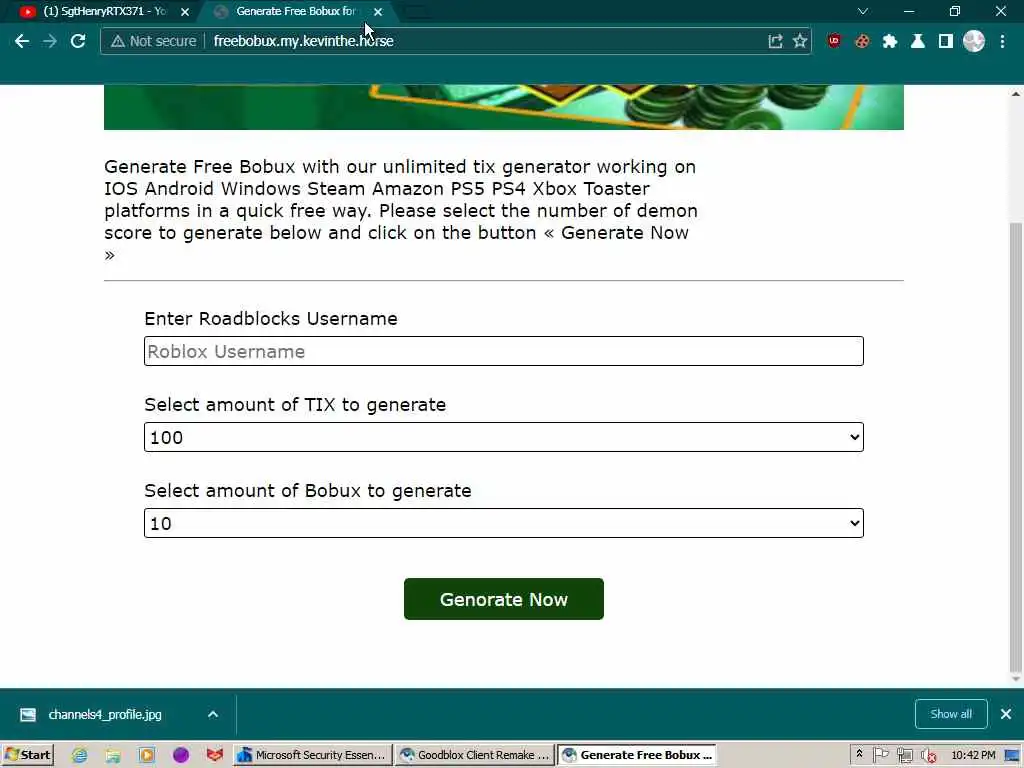Go back to the previous page
Image resolution: width=1024 pixels, height=768 pixels.
22,41
